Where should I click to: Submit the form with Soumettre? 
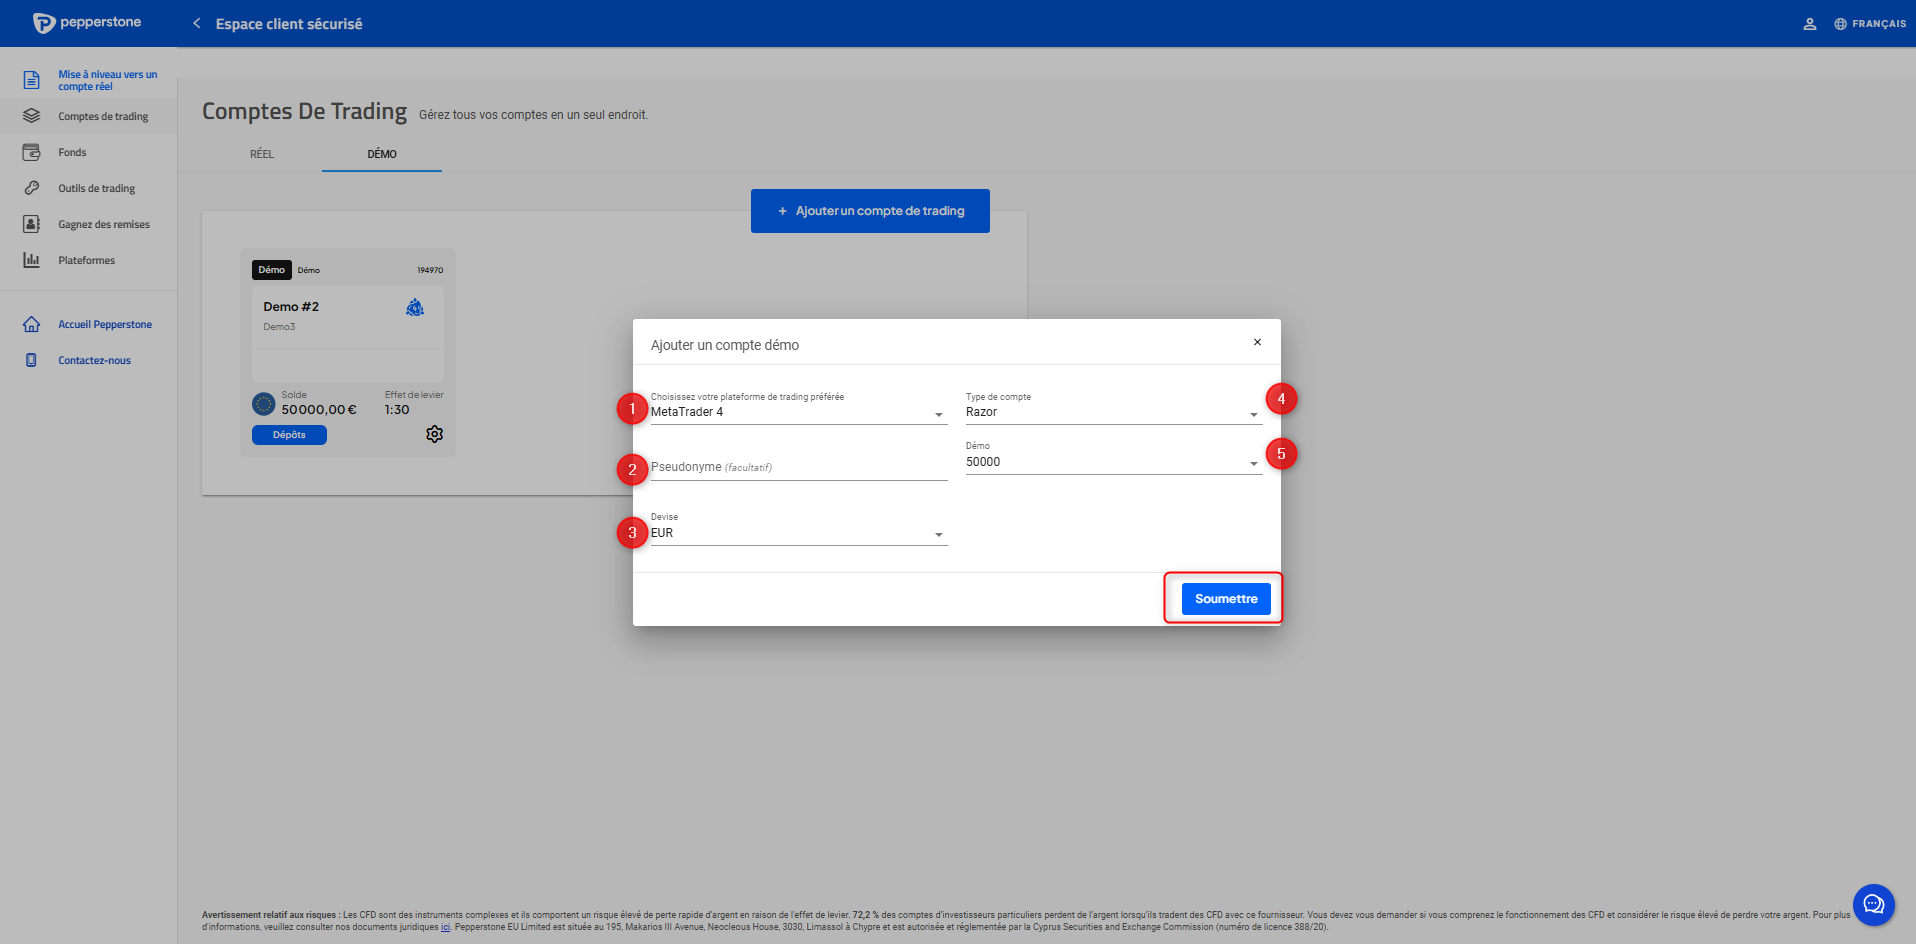(1226, 599)
